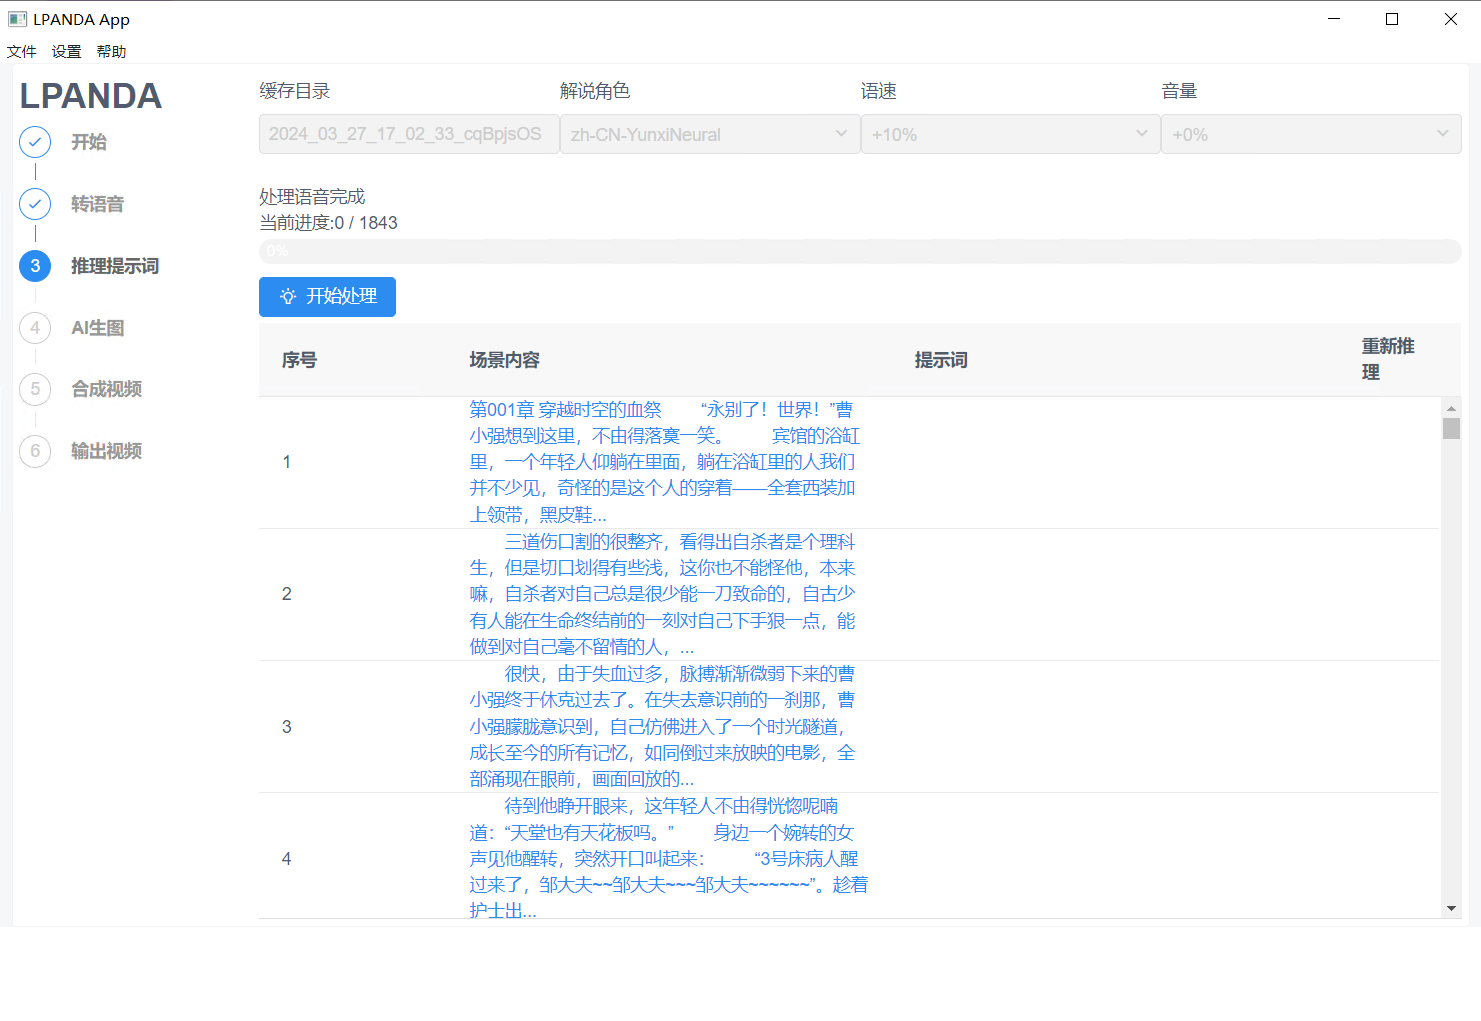Click row number 3 cell
The width and height of the screenshot is (1481, 1021).
coord(287,727)
